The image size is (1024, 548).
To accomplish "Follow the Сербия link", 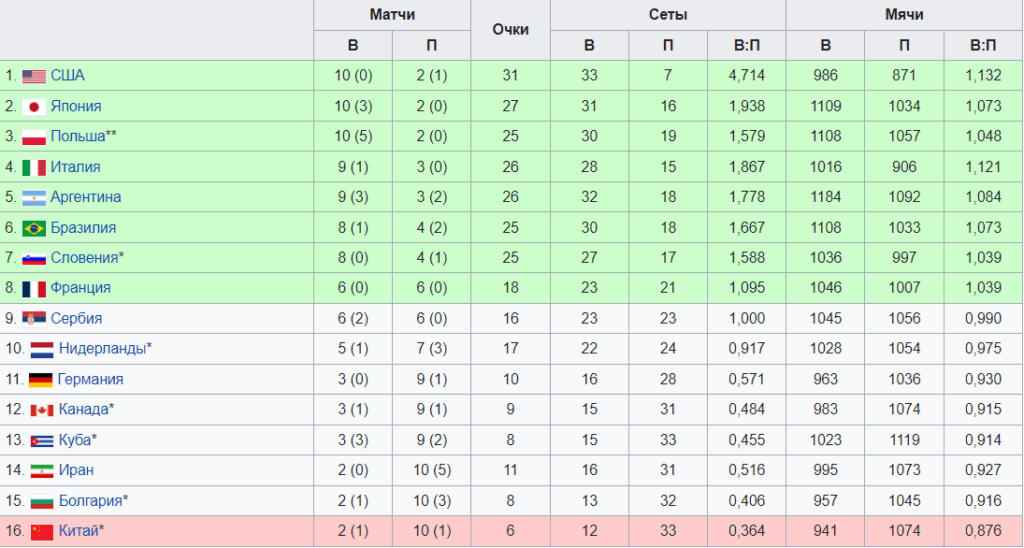I will [76, 319].
